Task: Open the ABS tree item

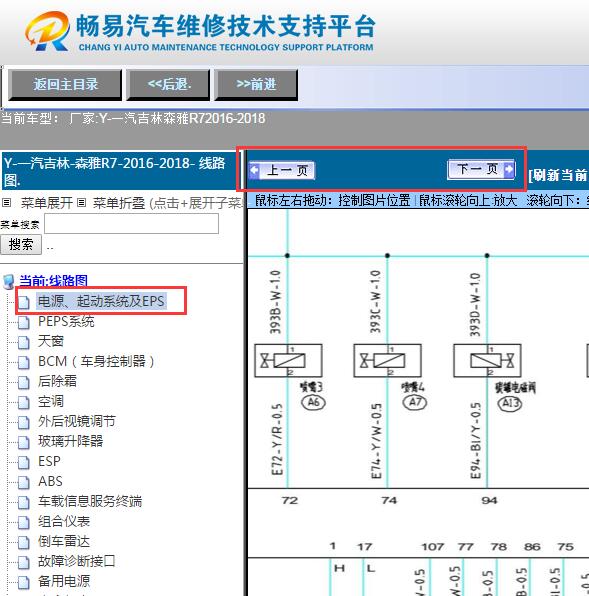Action: tap(50, 481)
